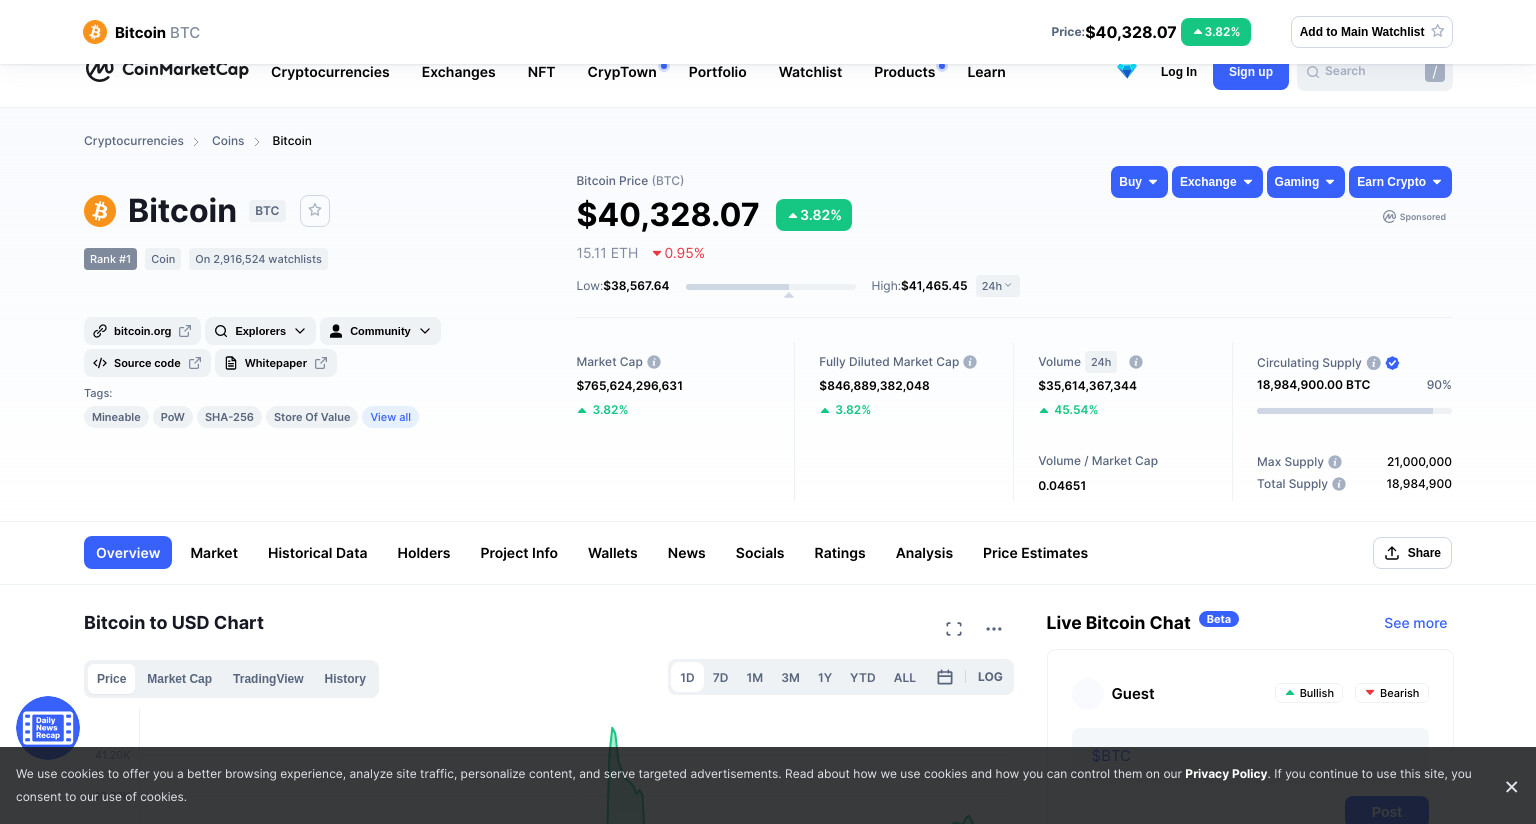This screenshot has width=1536, height=824.
Task: Select the 7D chart range
Action: click(720, 678)
